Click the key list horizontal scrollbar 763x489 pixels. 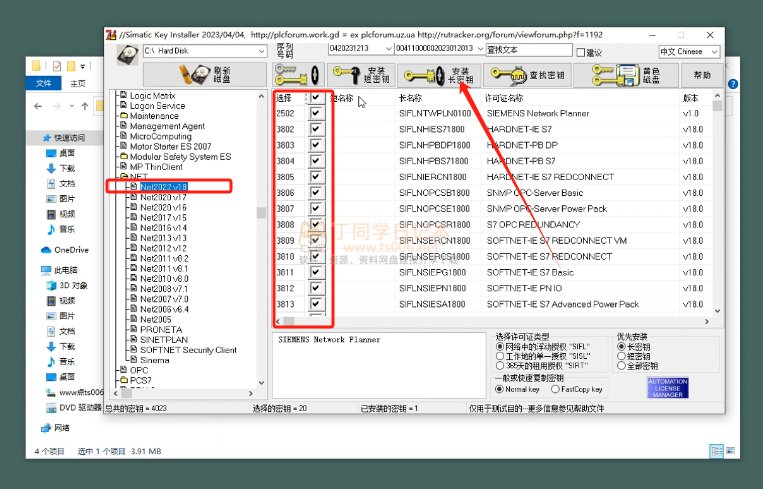click(x=493, y=321)
